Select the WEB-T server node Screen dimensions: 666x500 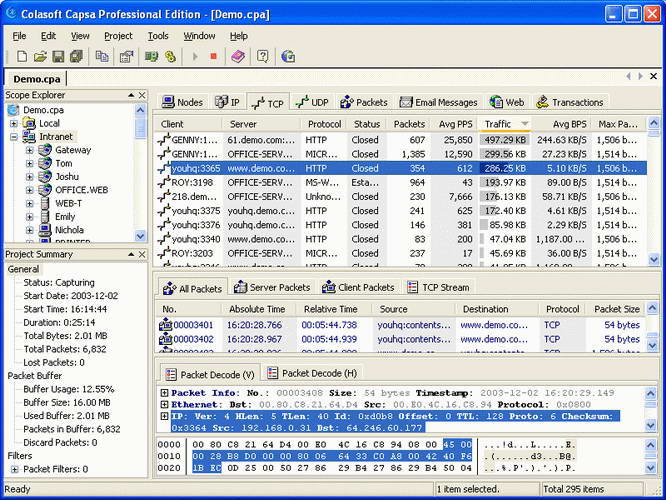(68, 203)
